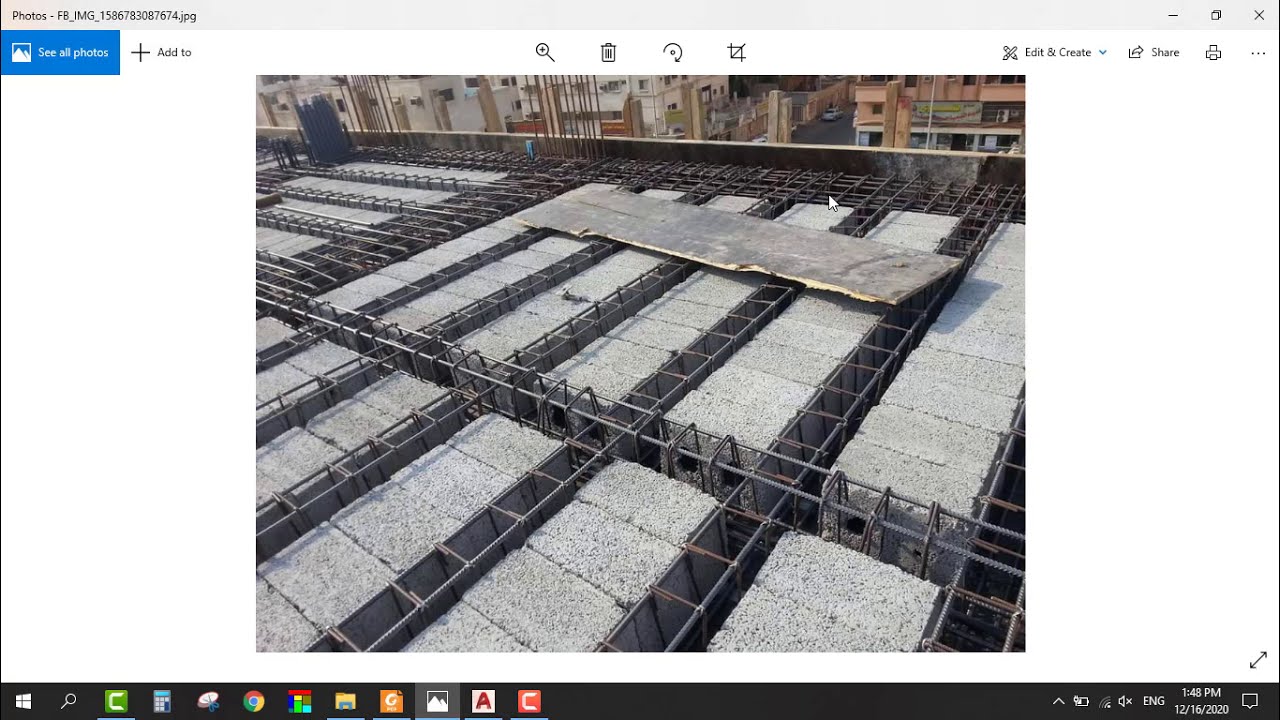The height and width of the screenshot is (720, 1280).
Task: Close the Photos window
Action: pyautogui.click(x=1259, y=15)
